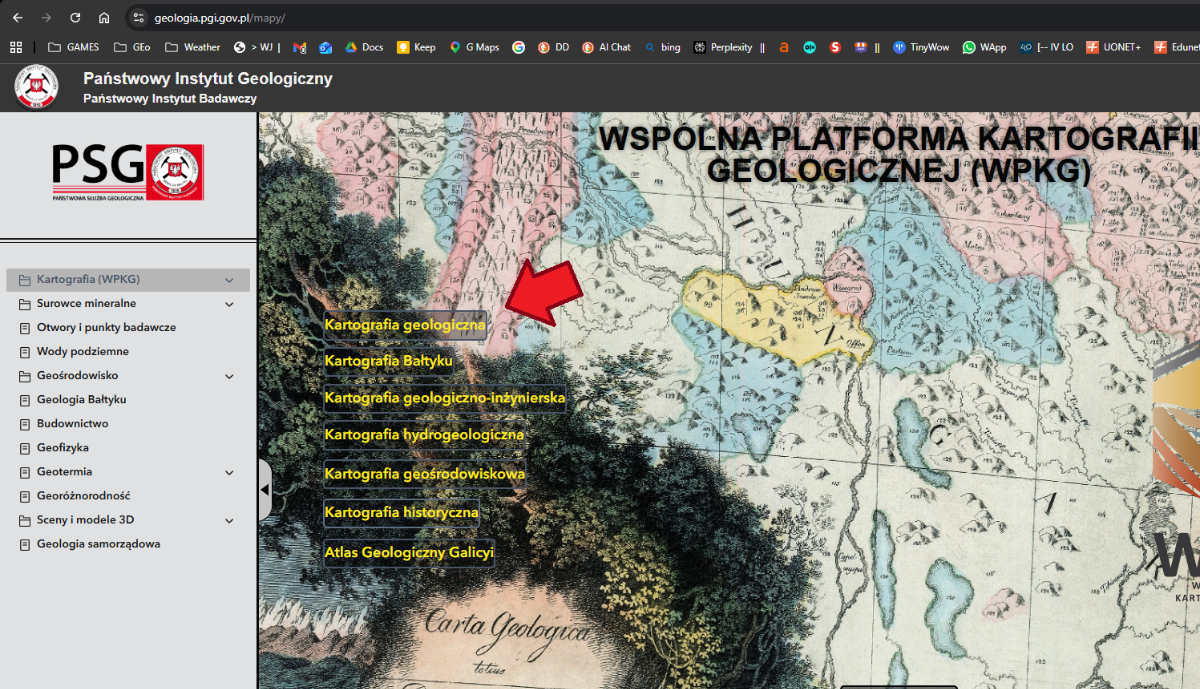Image resolution: width=1200 pixels, height=689 pixels.
Task: Open G Maps bookmark
Action: [x=474, y=47]
